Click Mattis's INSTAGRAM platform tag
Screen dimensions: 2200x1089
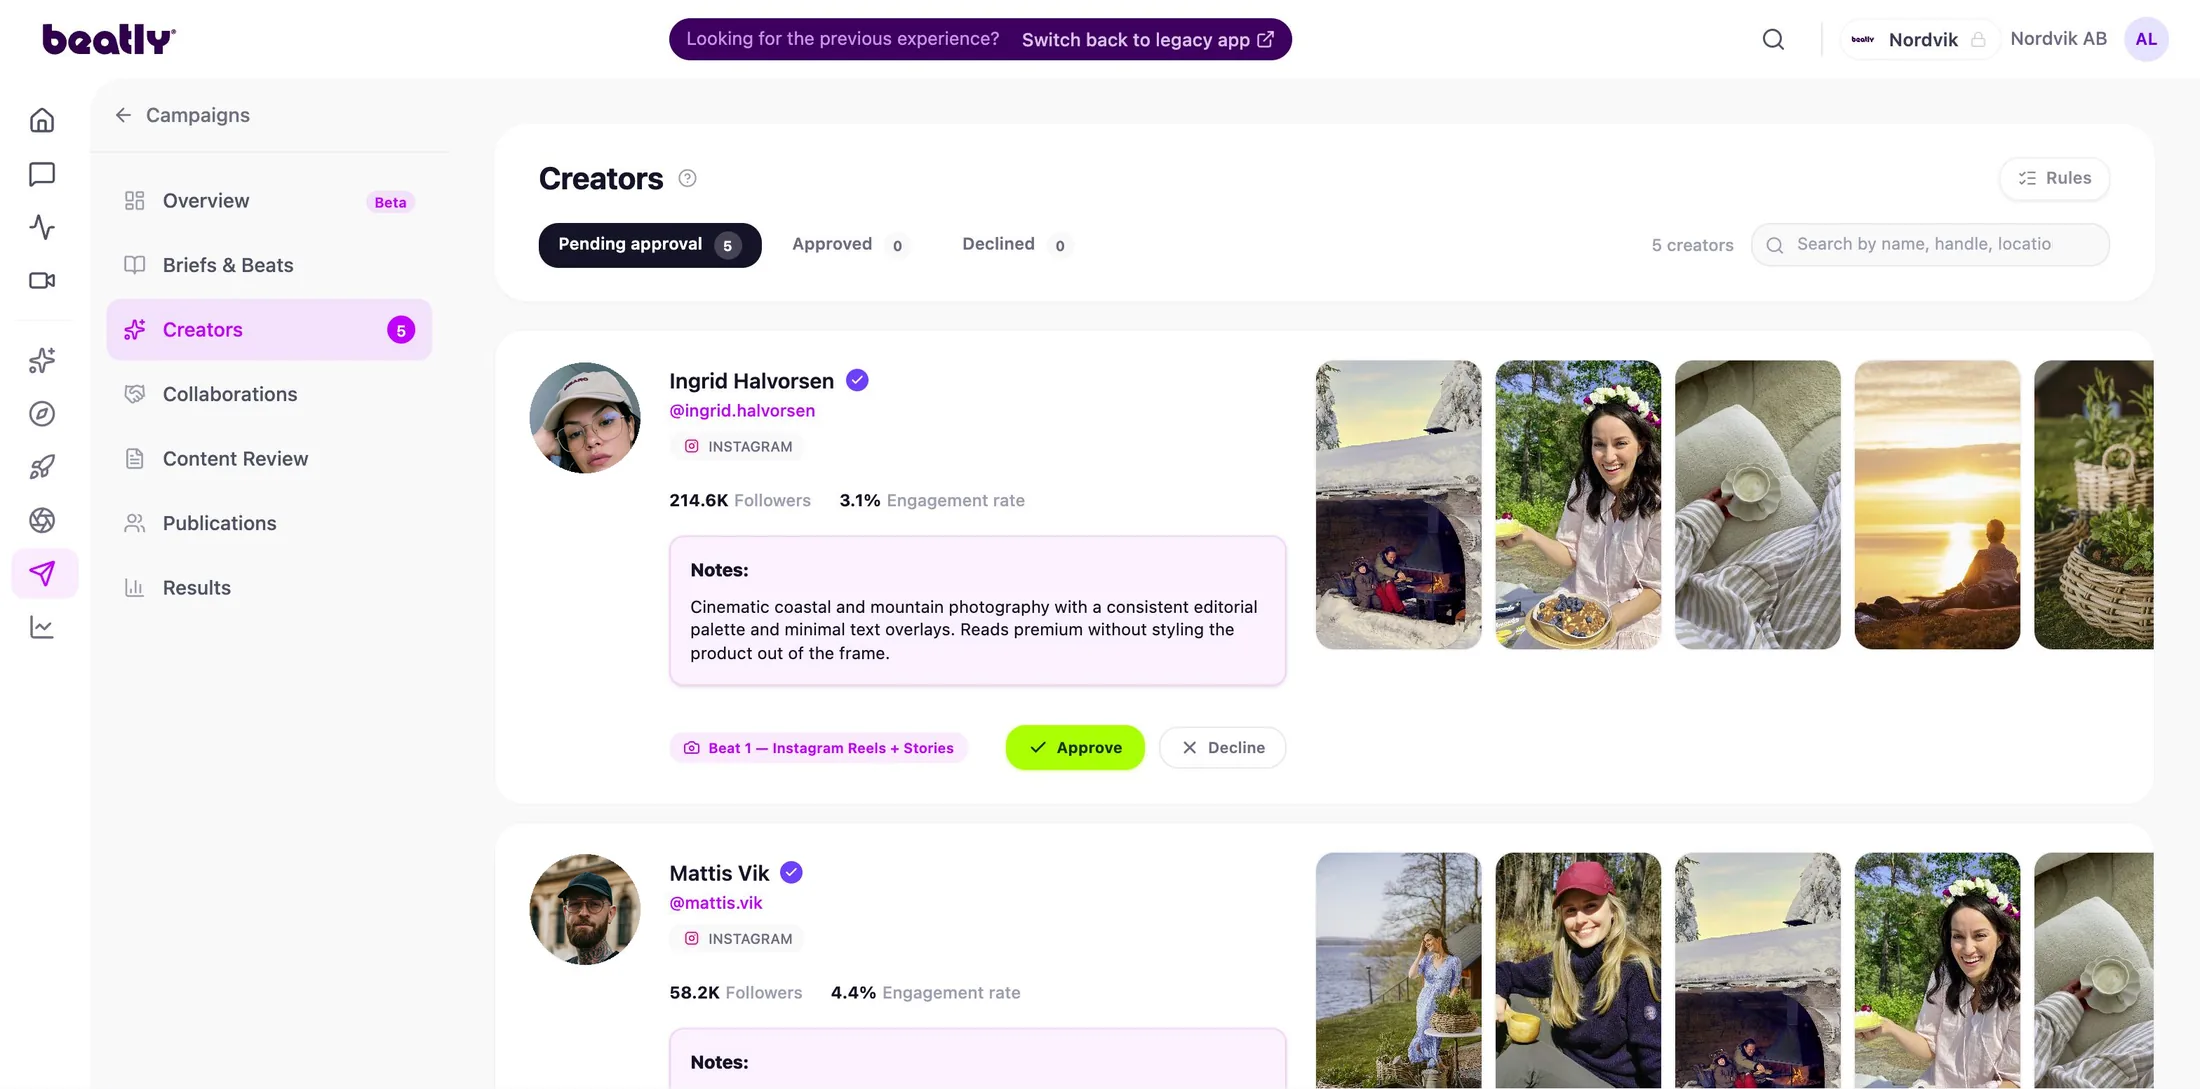(x=738, y=938)
